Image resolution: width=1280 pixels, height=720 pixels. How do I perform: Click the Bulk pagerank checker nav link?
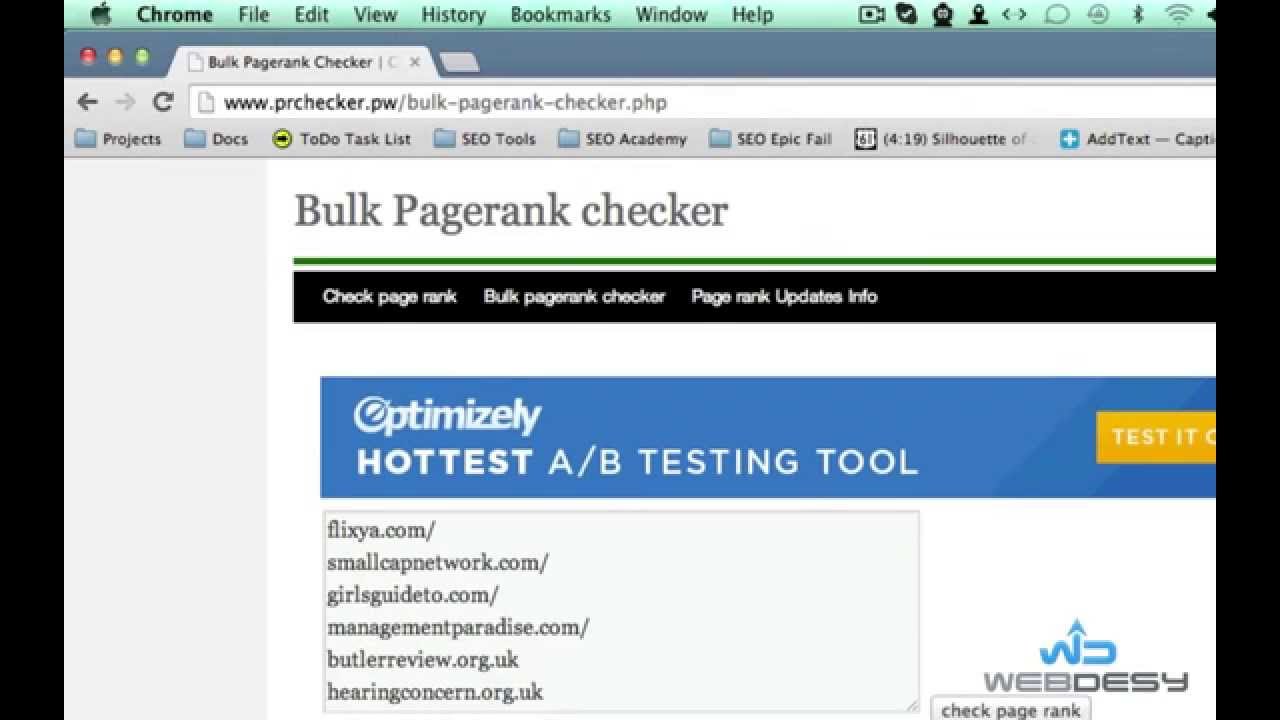coord(574,296)
